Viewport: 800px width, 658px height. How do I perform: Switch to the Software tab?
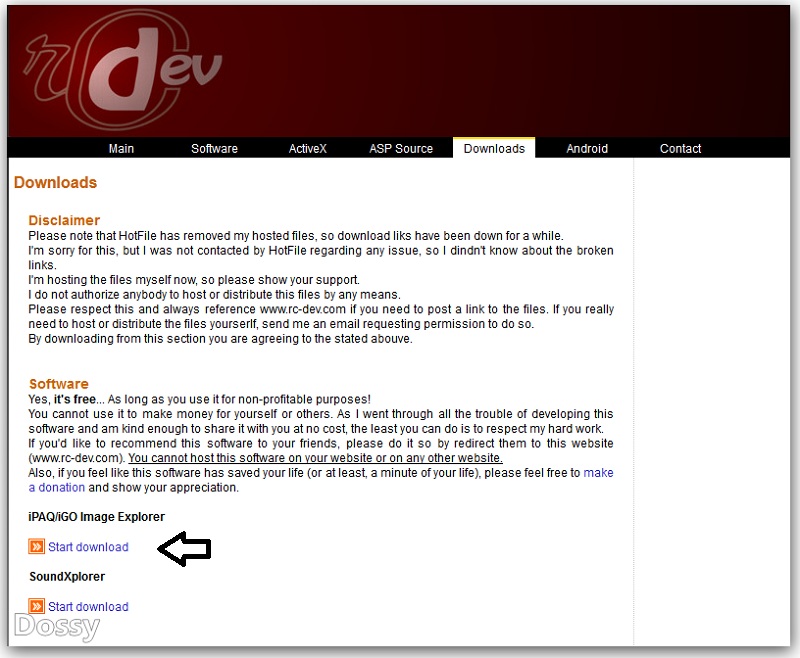click(214, 148)
